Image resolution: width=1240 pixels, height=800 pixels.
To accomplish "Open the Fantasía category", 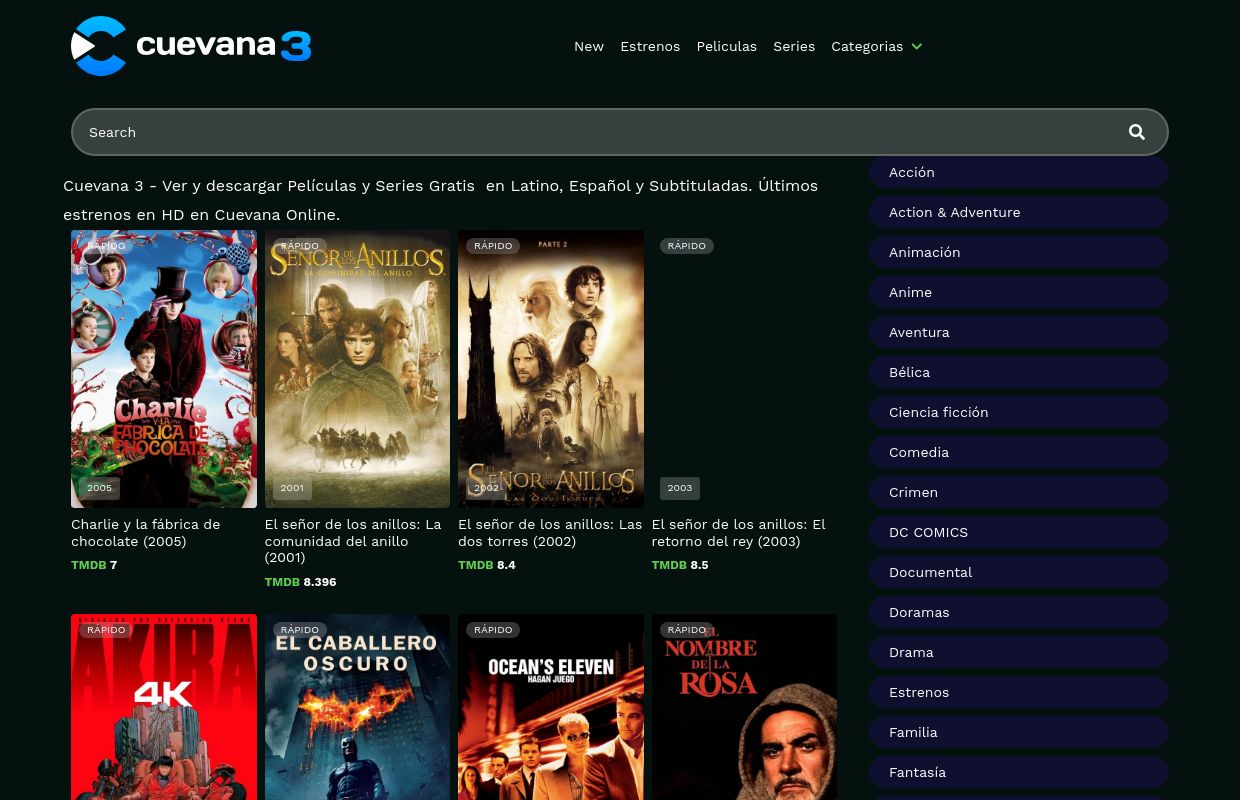I will pyautogui.click(x=1018, y=772).
